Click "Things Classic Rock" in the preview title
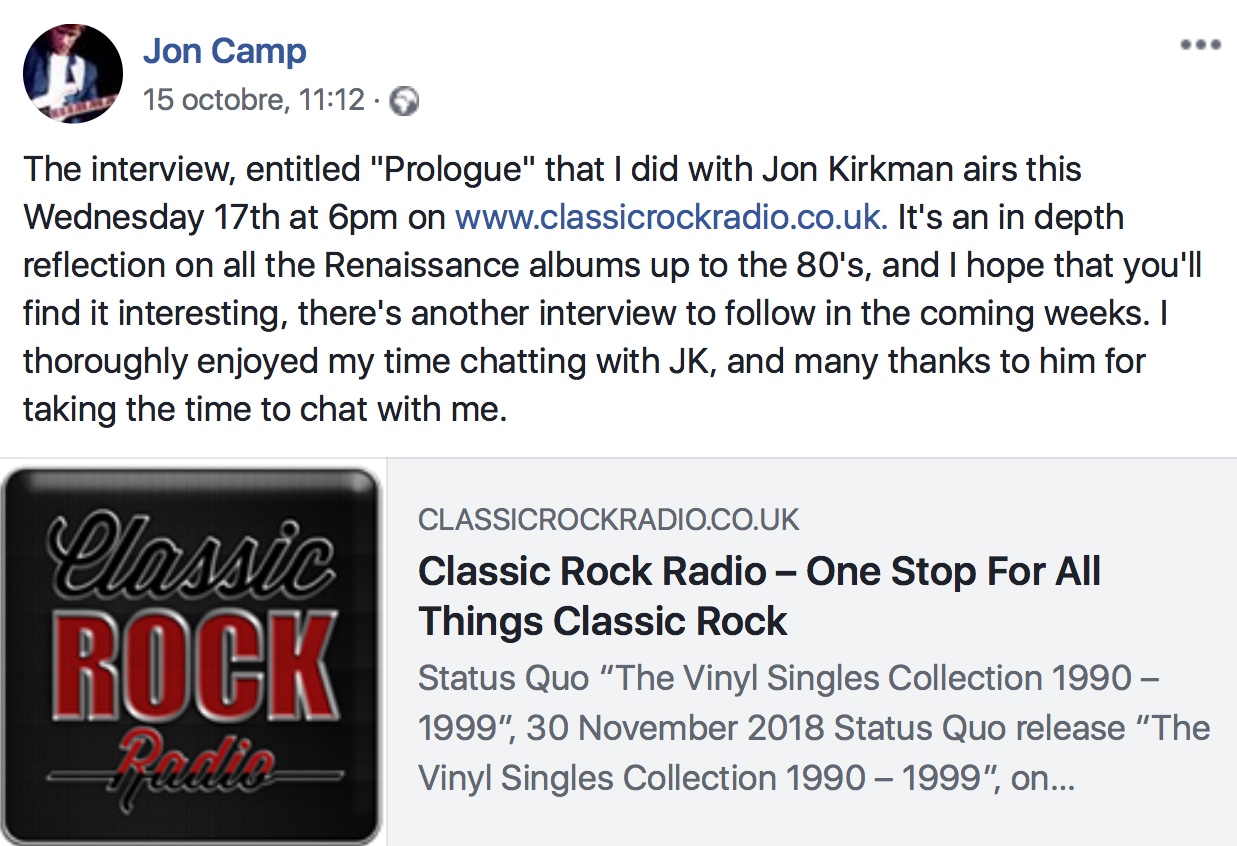The width and height of the screenshot is (1237, 846). coord(603,621)
